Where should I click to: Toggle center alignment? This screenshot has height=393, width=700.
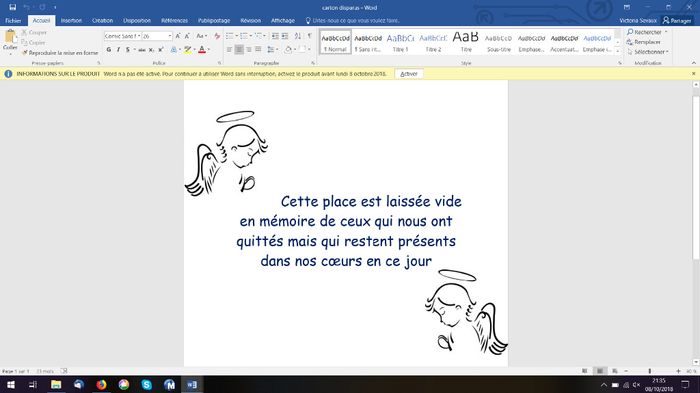point(239,50)
